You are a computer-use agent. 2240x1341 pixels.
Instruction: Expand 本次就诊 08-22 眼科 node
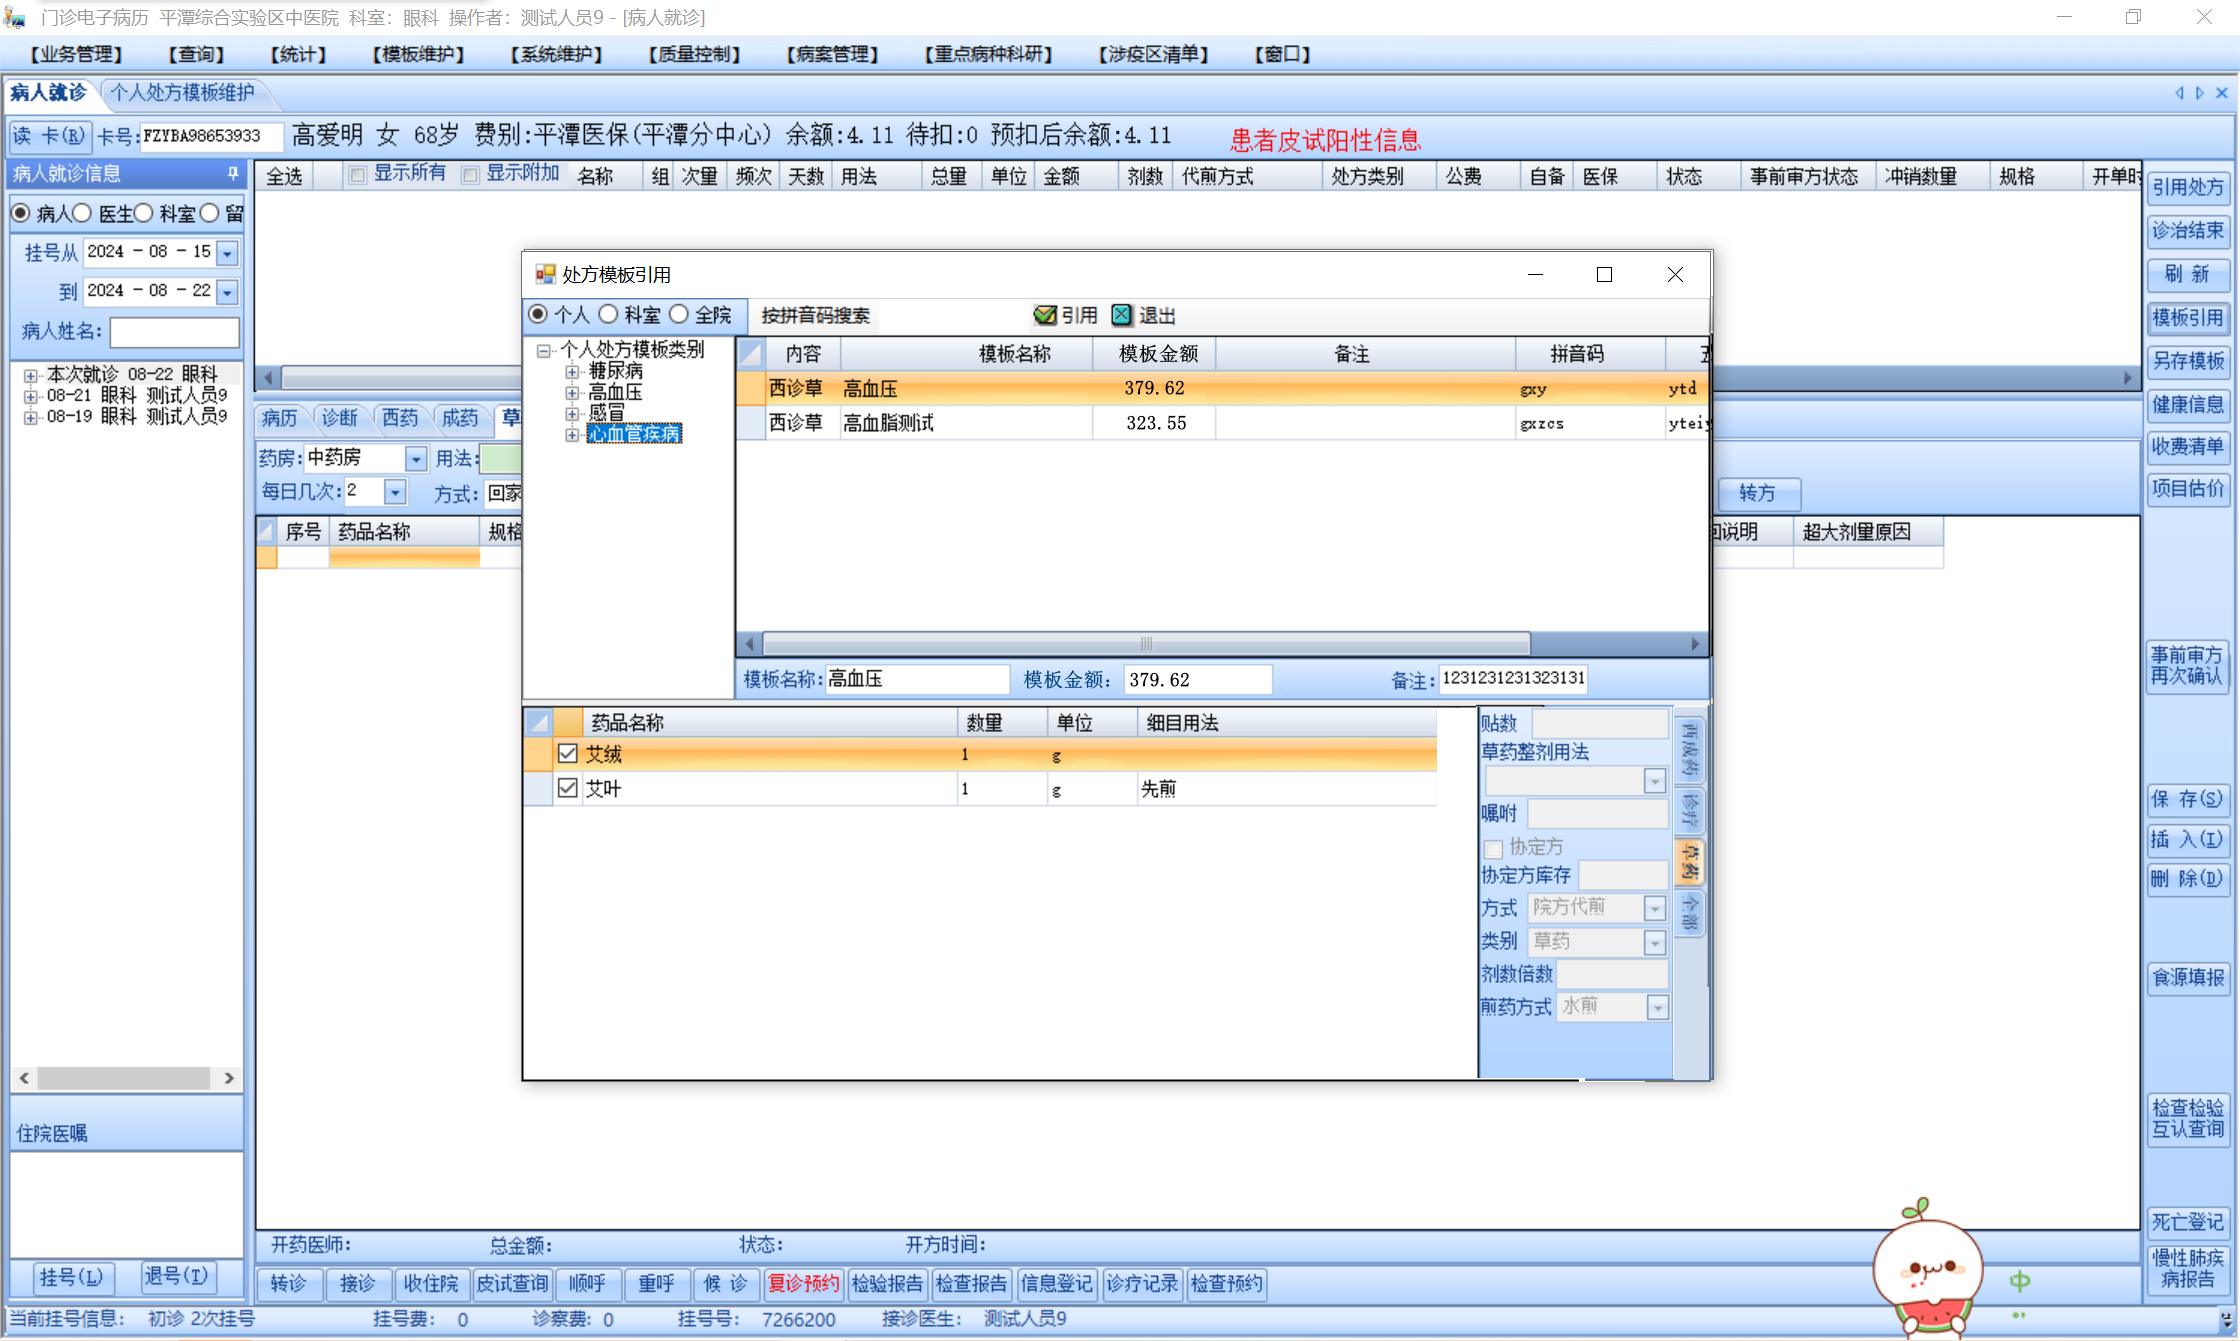(31, 375)
